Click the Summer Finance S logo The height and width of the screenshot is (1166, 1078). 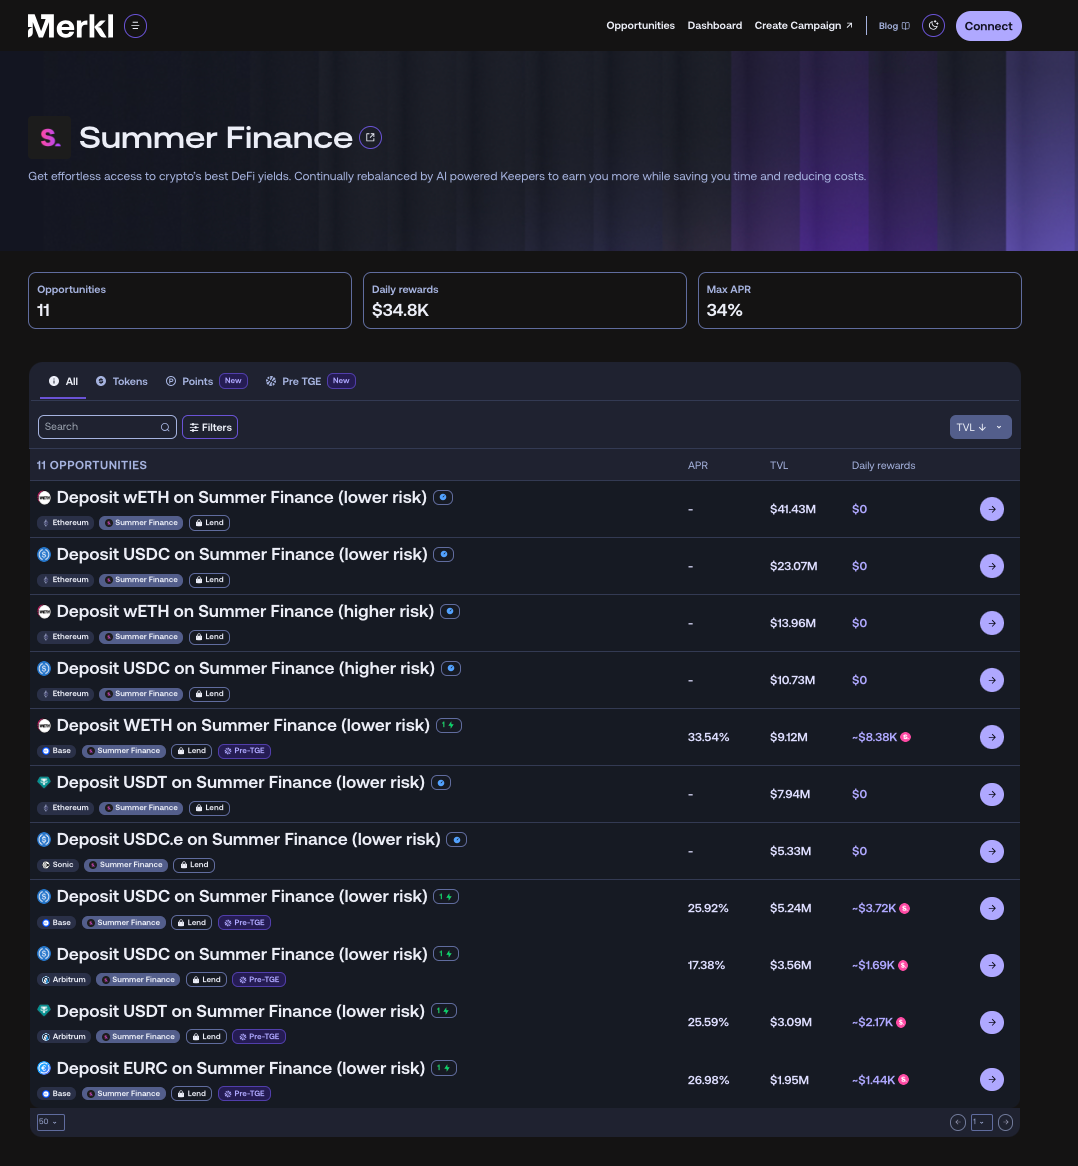[x=49, y=138]
